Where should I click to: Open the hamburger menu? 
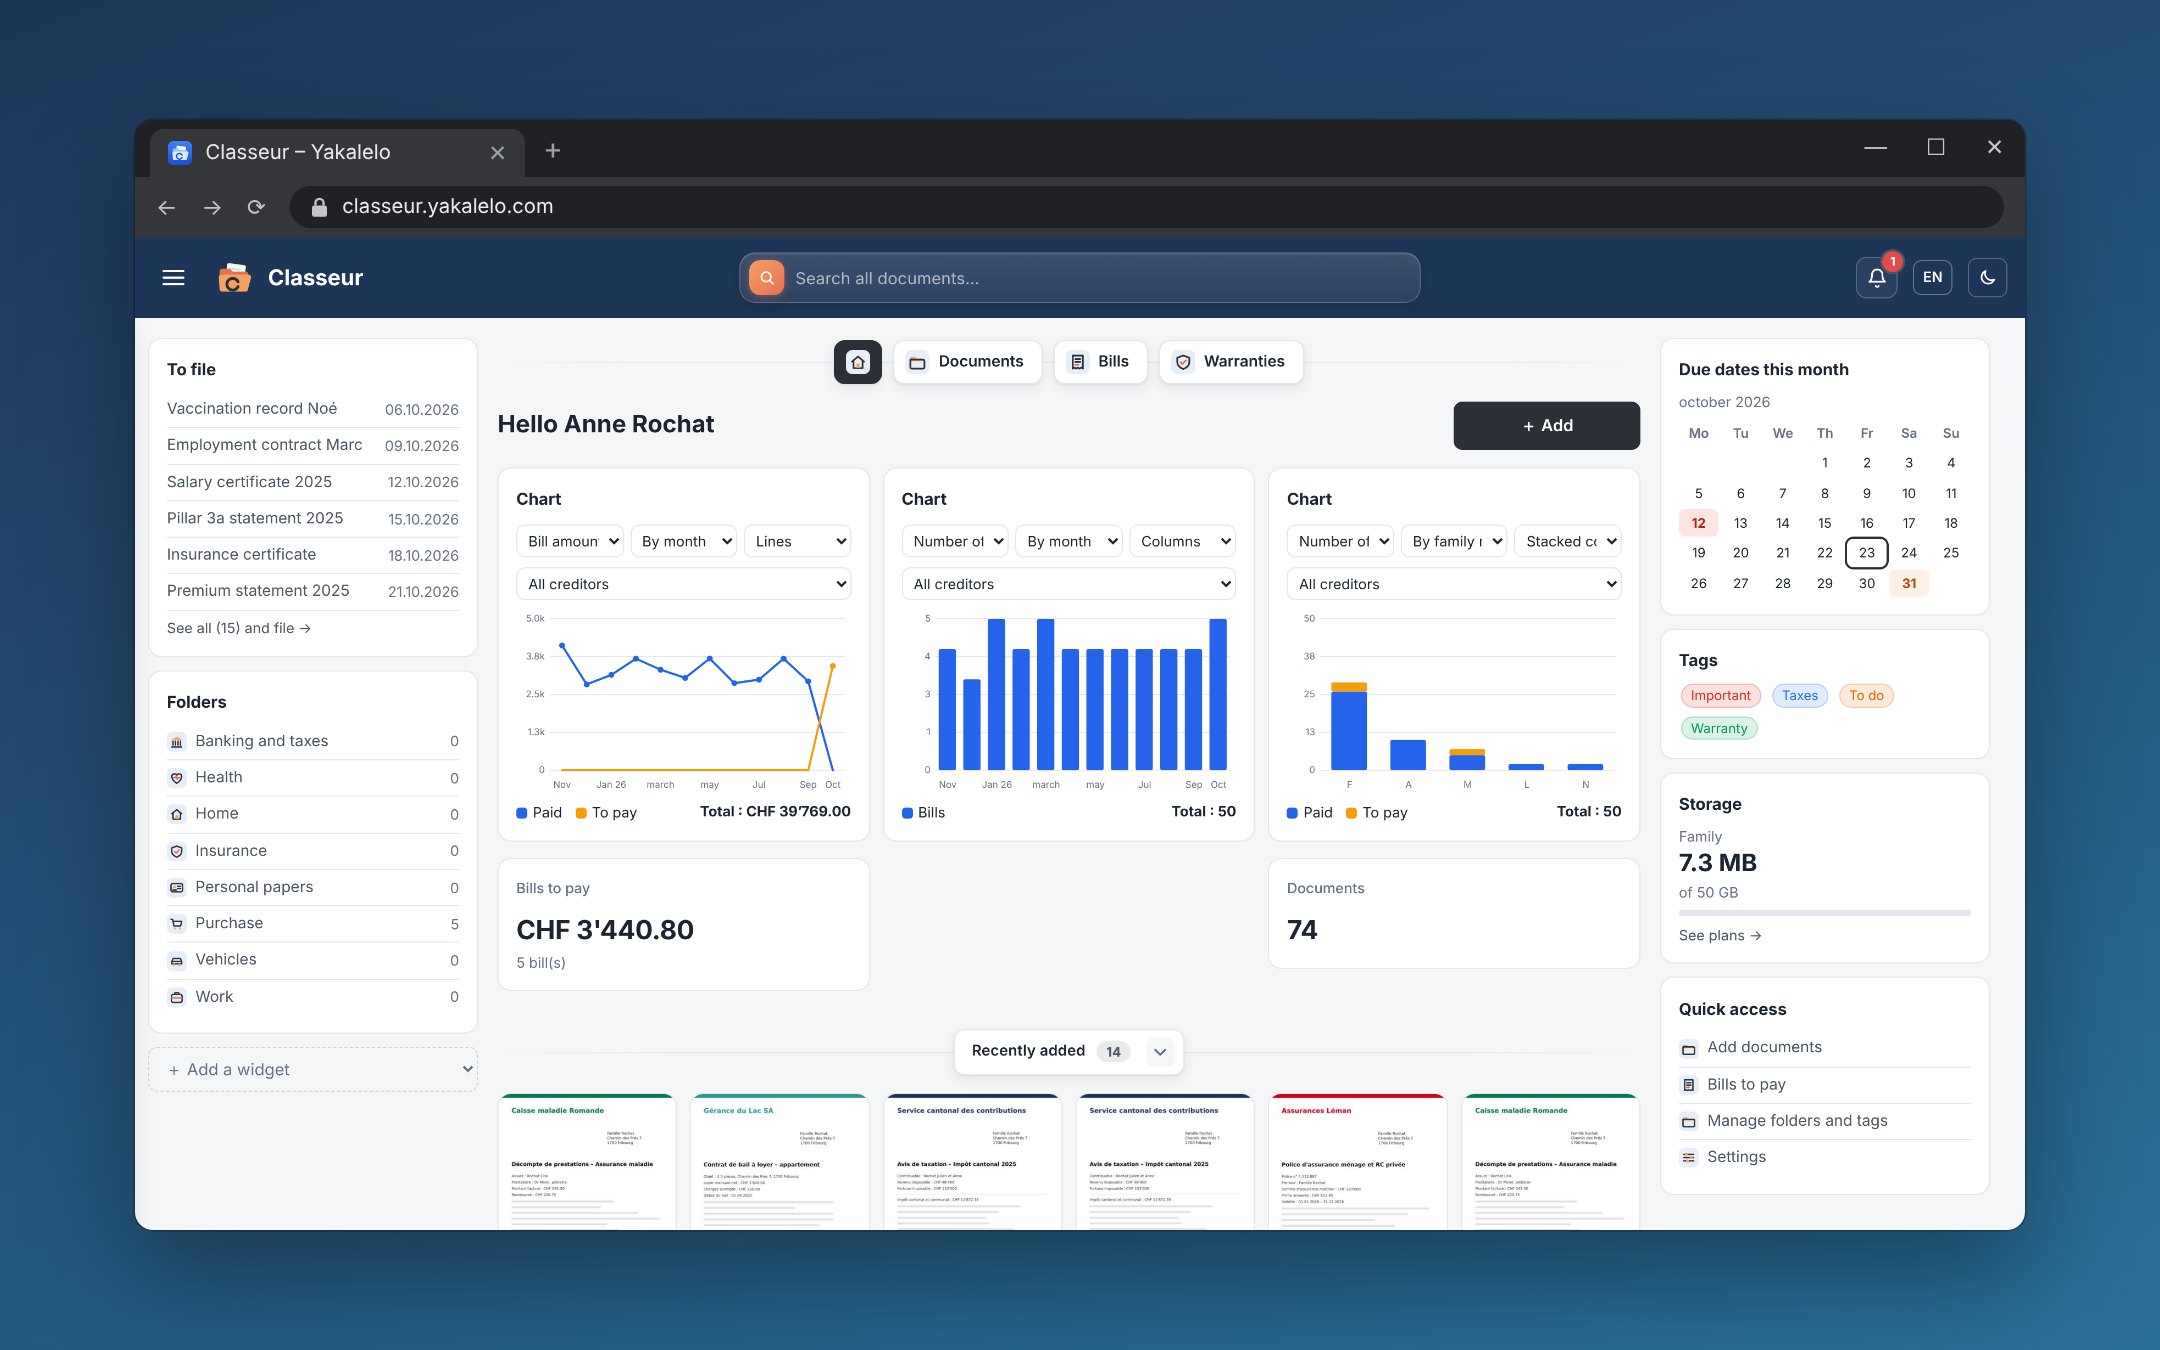click(x=173, y=278)
